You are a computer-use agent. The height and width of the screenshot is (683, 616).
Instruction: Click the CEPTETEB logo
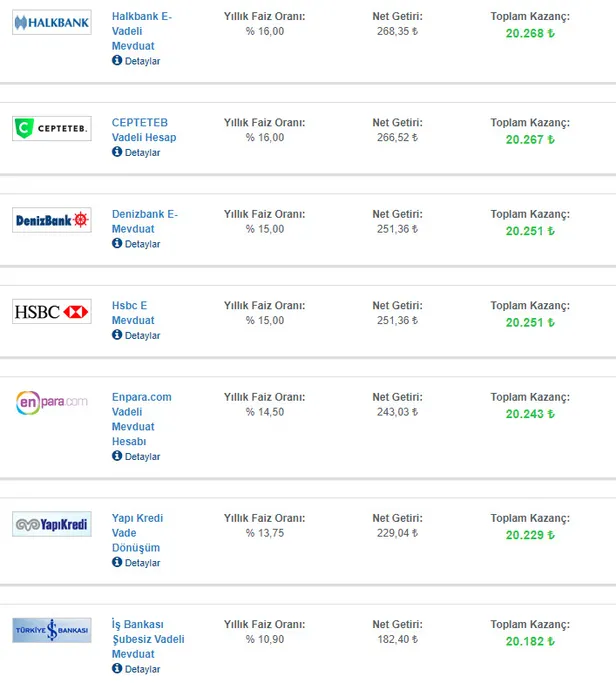coord(52,128)
